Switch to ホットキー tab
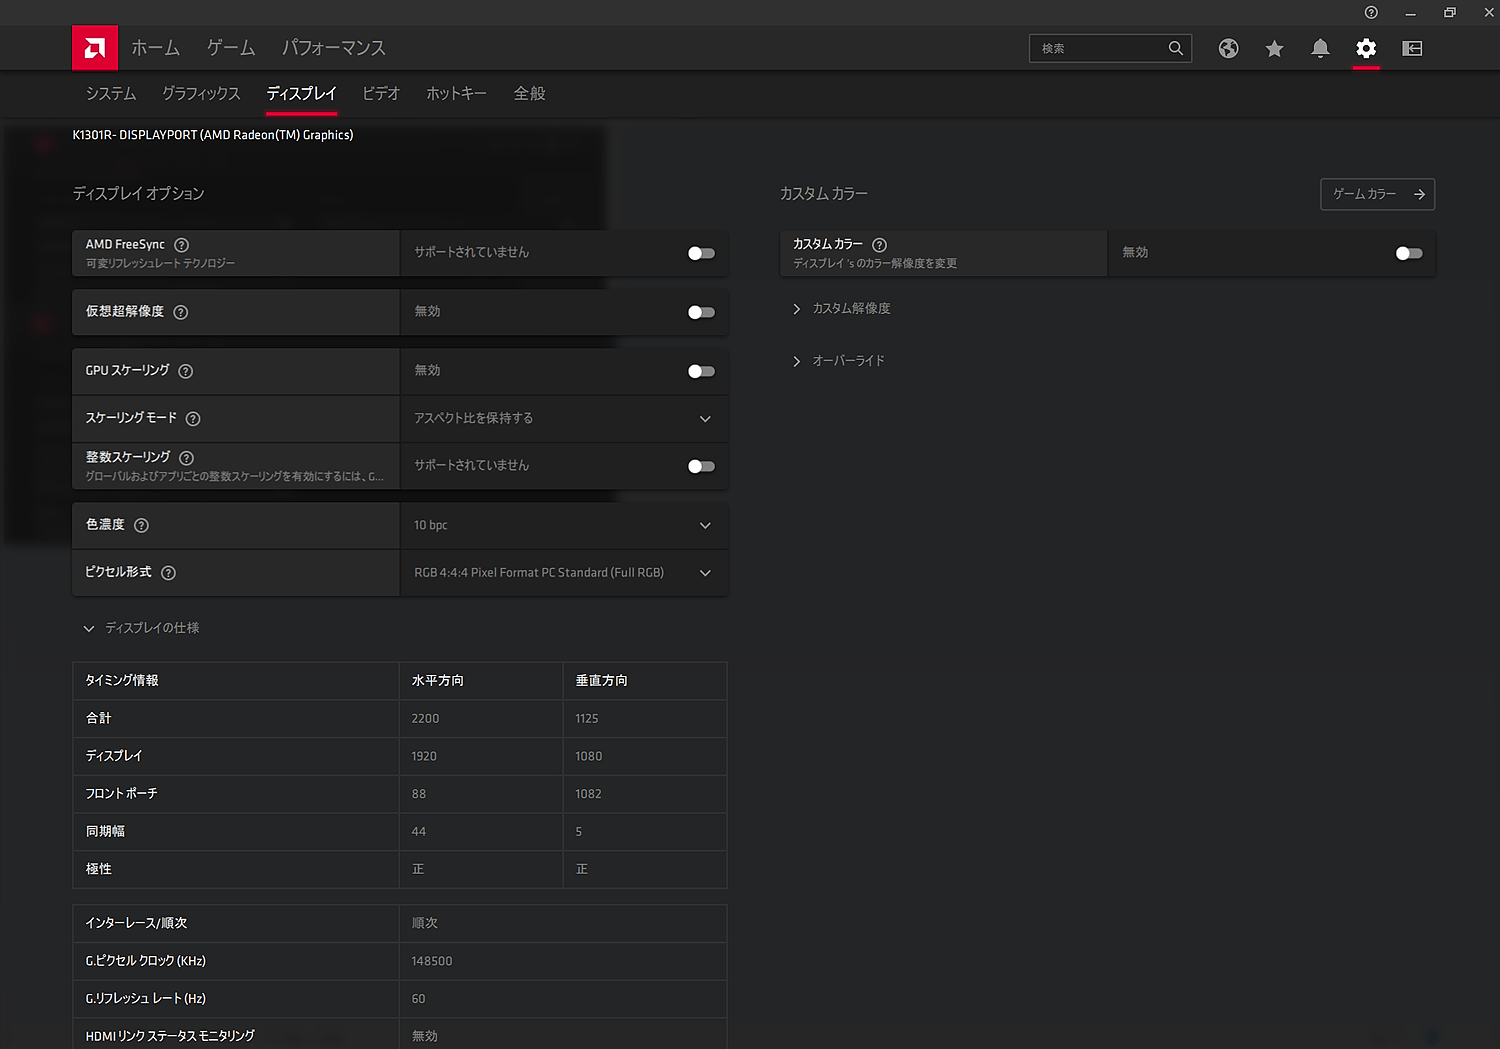The height and width of the screenshot is (1049, 1500). click(456, 93)
